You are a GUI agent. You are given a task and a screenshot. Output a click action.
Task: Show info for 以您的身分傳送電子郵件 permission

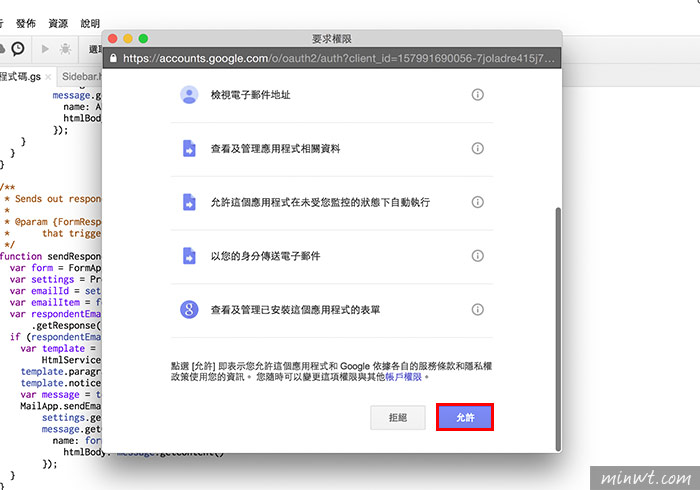477,256
